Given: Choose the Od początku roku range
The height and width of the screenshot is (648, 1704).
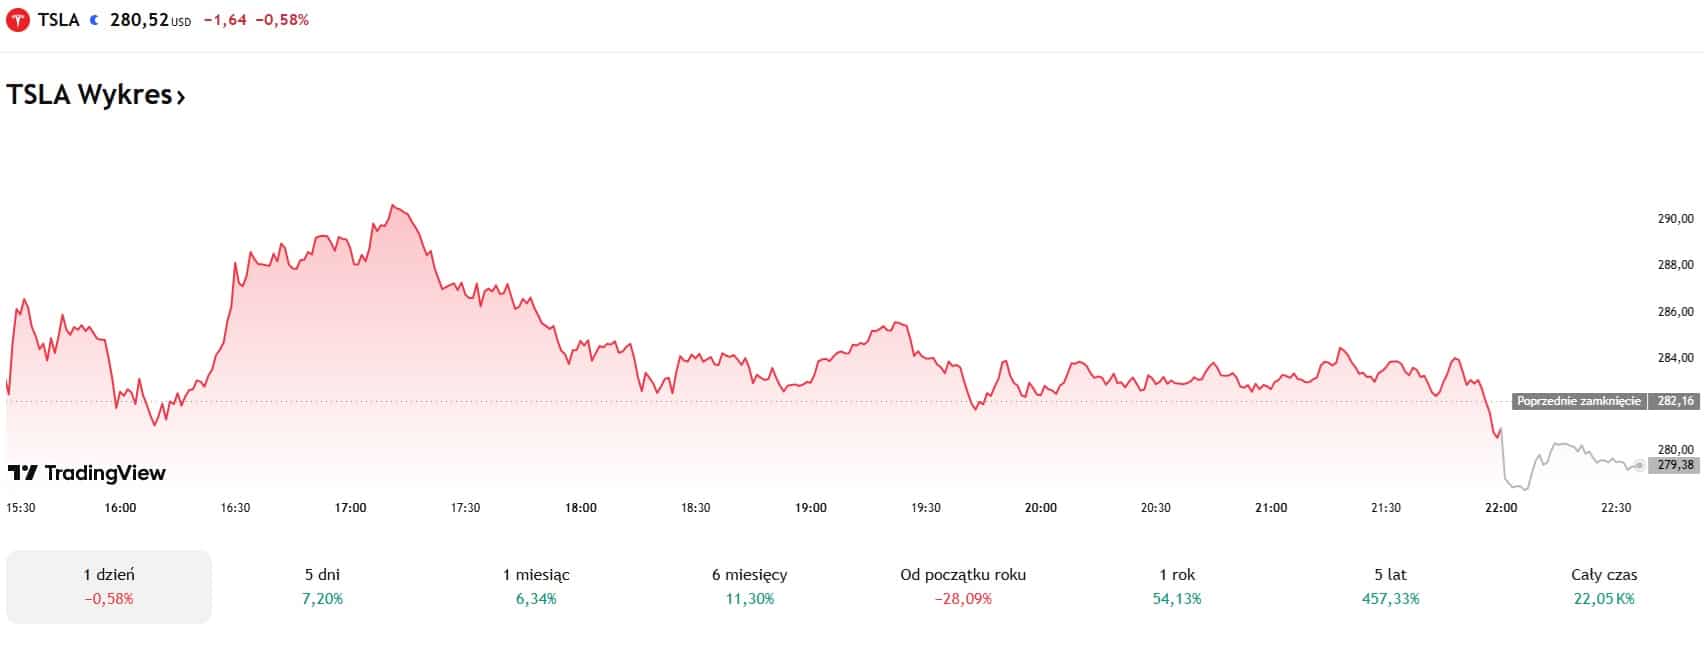Looking at the screenshot, I should (x=963, y=586).
